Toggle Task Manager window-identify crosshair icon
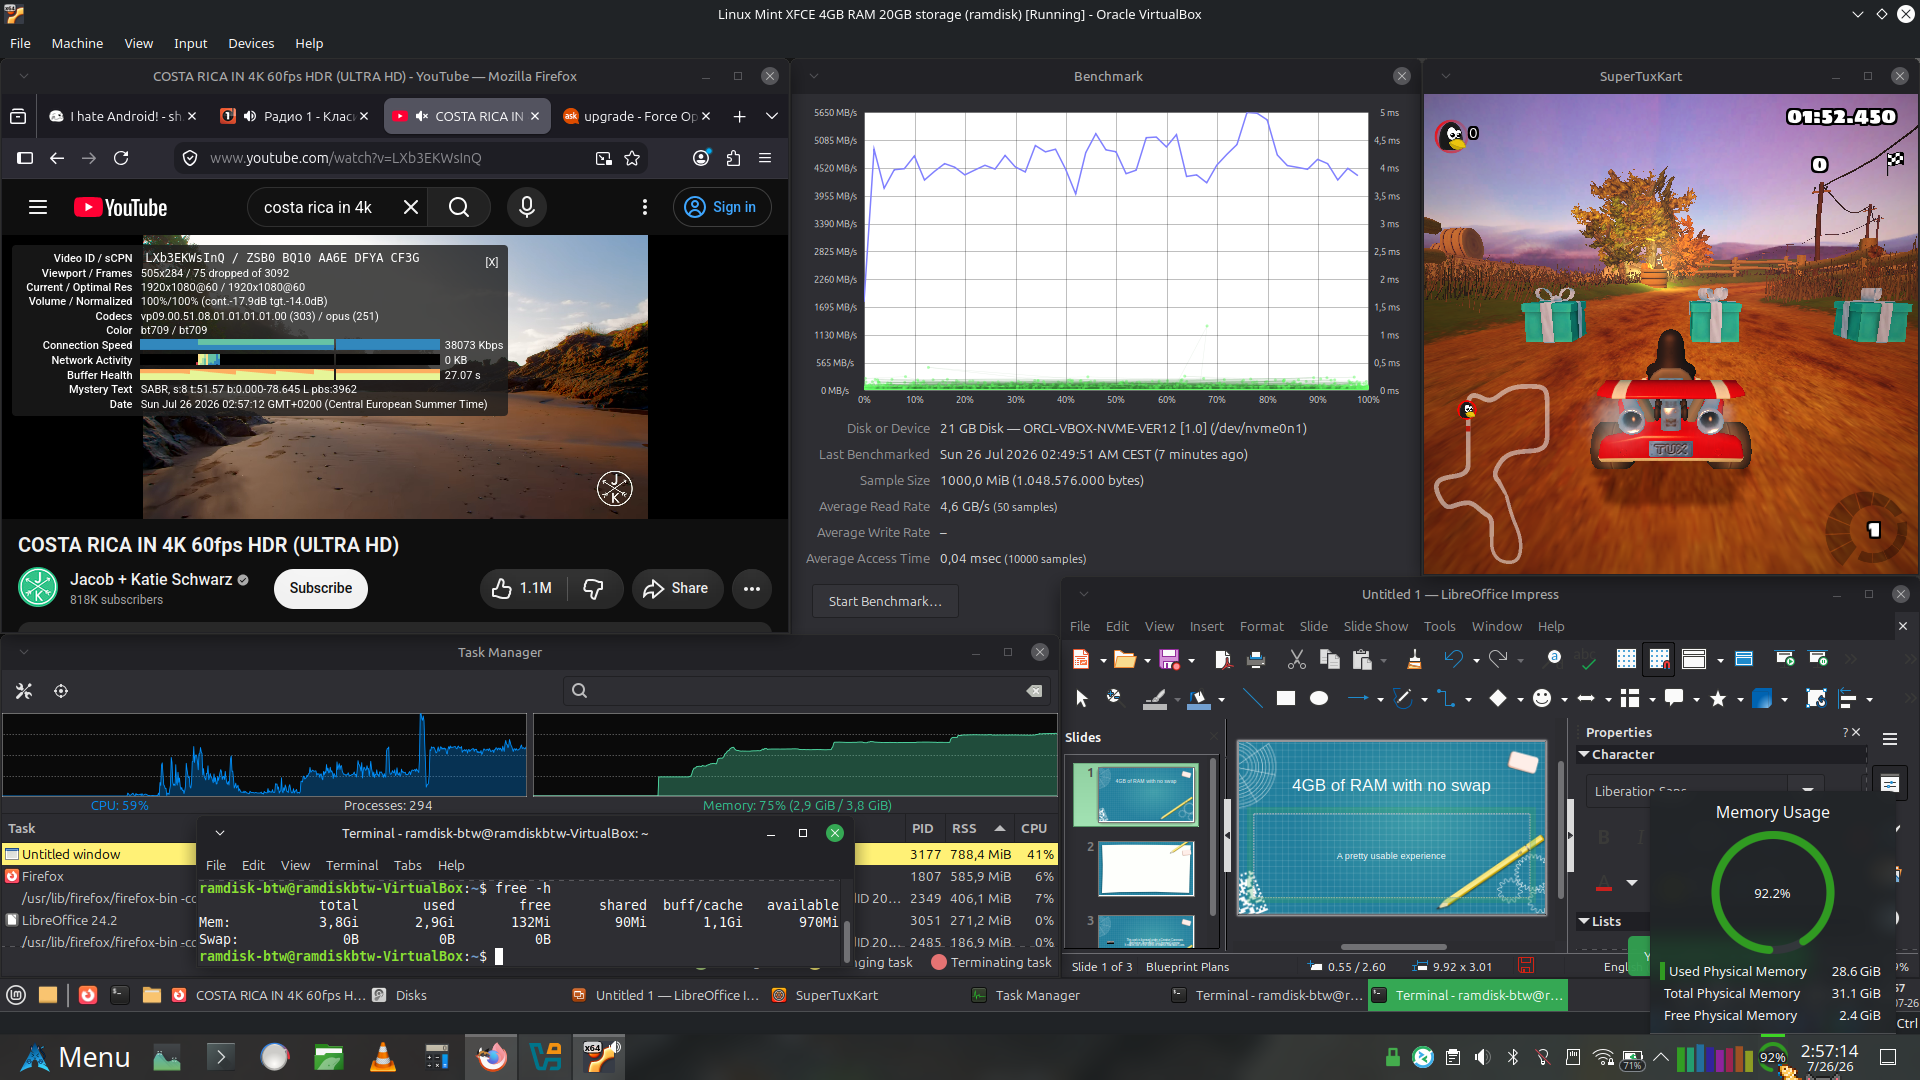The image size is (1920, 1080). (x=61, y=691)
